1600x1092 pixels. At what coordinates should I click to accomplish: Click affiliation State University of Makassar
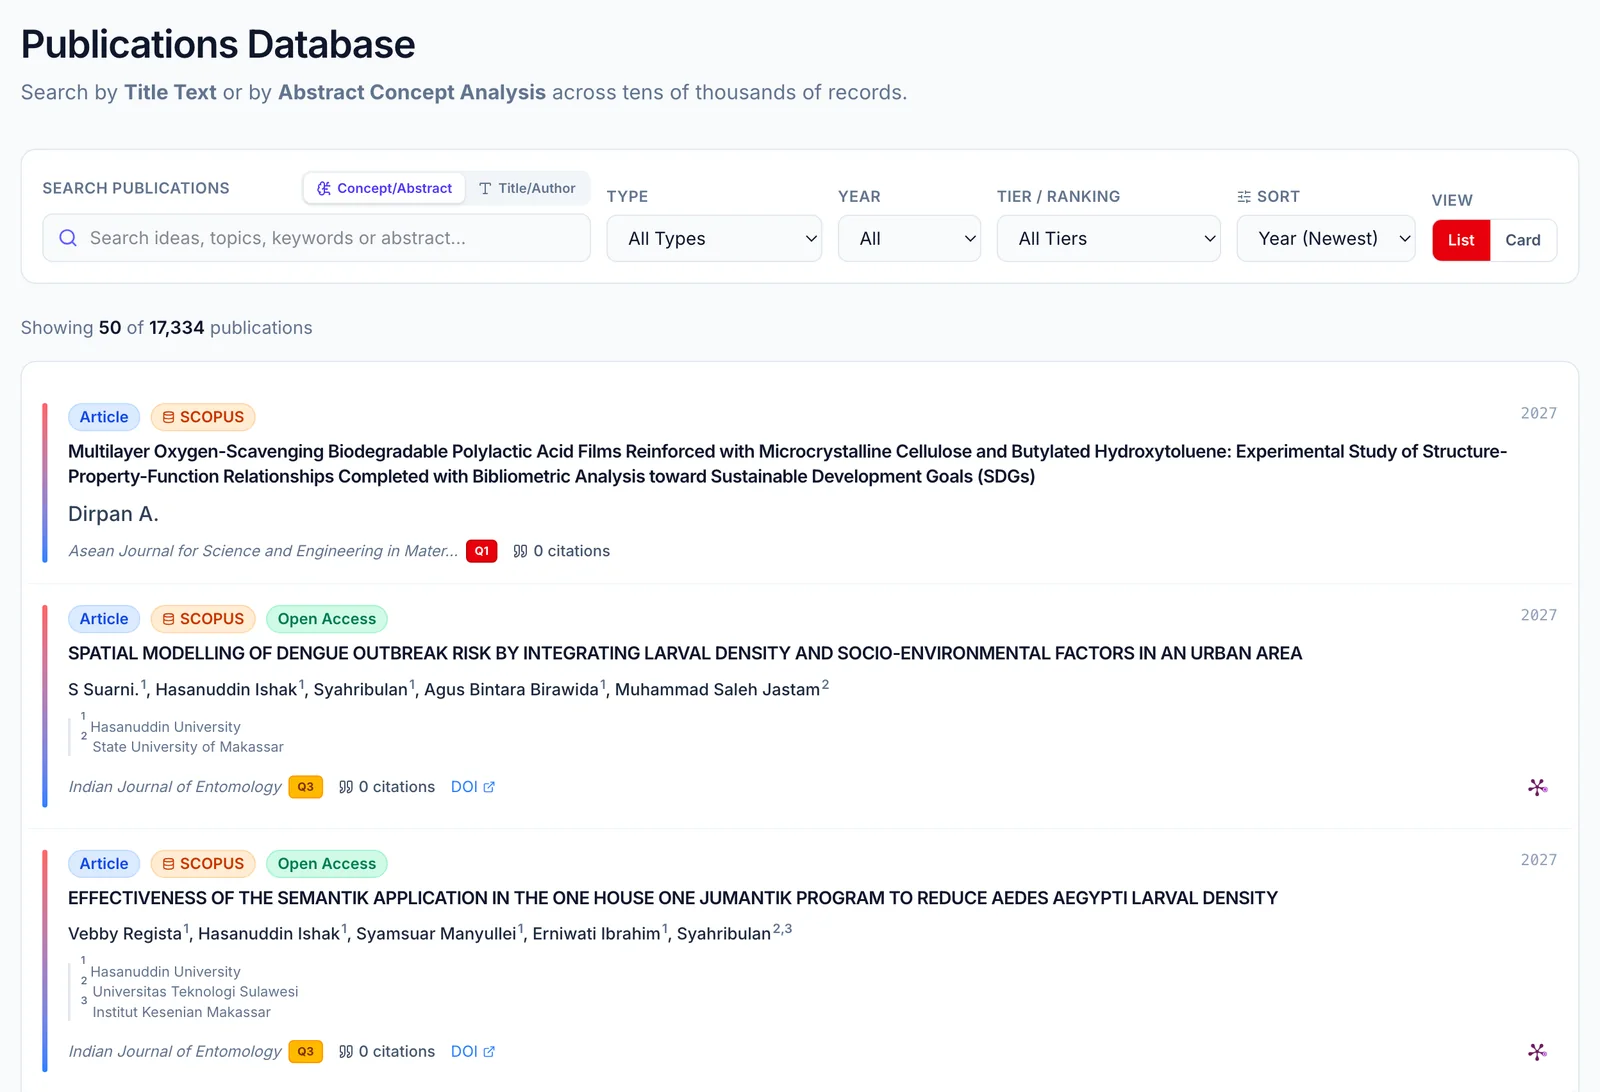pyautogui.click(x=188, y=747)
